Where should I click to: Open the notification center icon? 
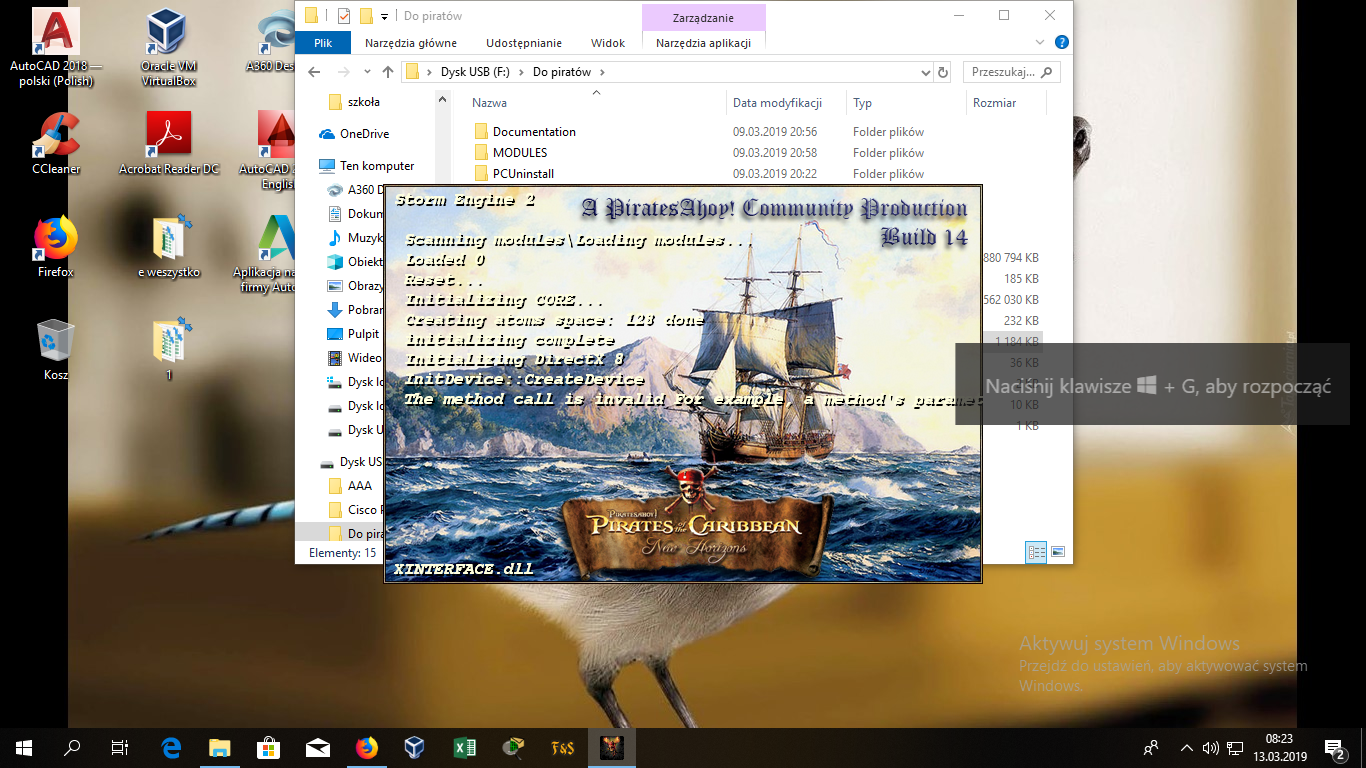point(1333,747)
